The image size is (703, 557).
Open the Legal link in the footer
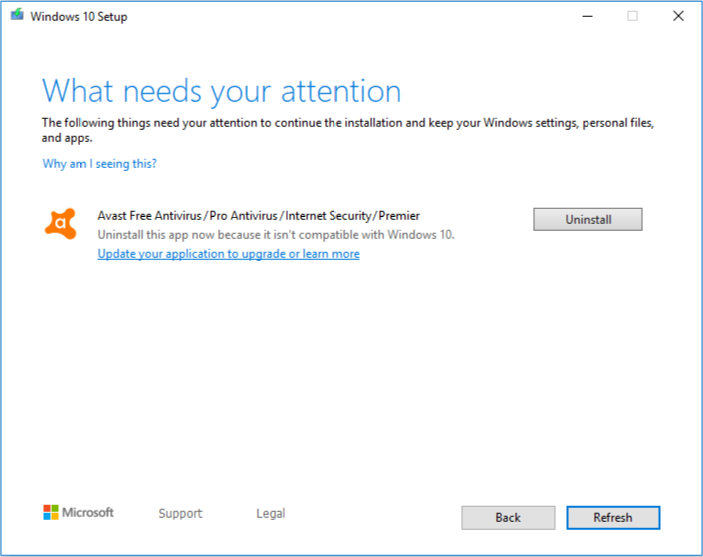click(x=270, y=513)
